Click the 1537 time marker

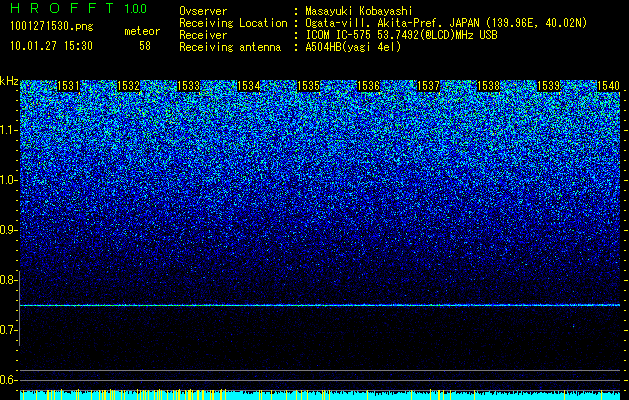428,86
